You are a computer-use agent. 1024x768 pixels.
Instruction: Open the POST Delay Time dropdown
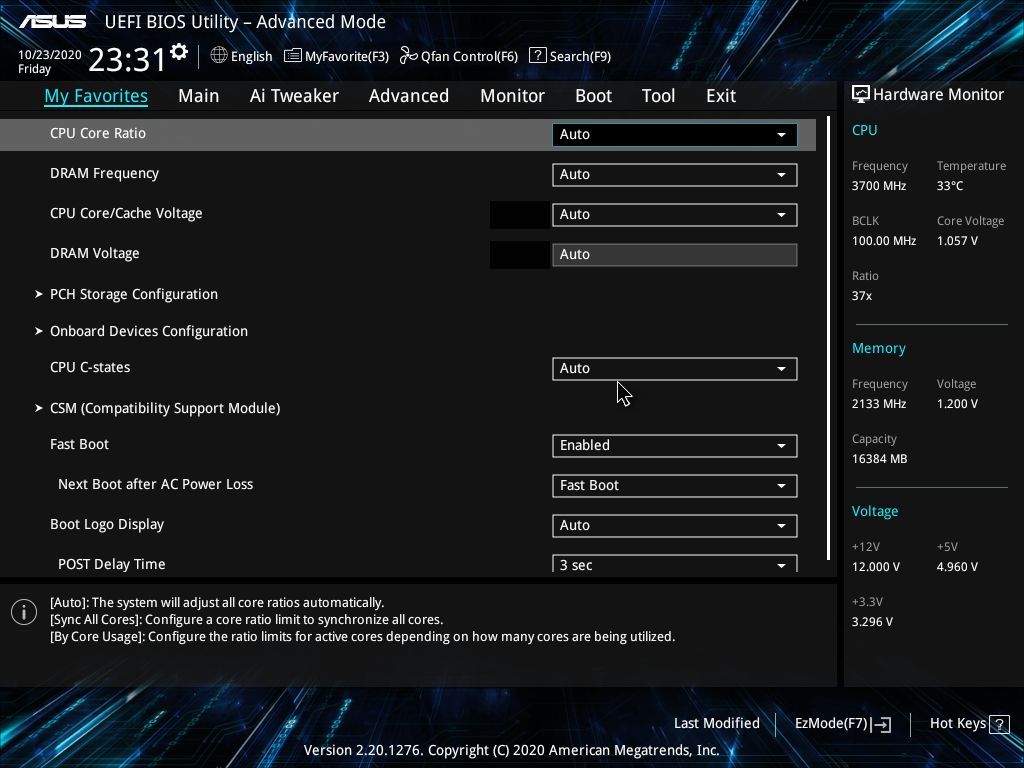(x=675, y=564)
